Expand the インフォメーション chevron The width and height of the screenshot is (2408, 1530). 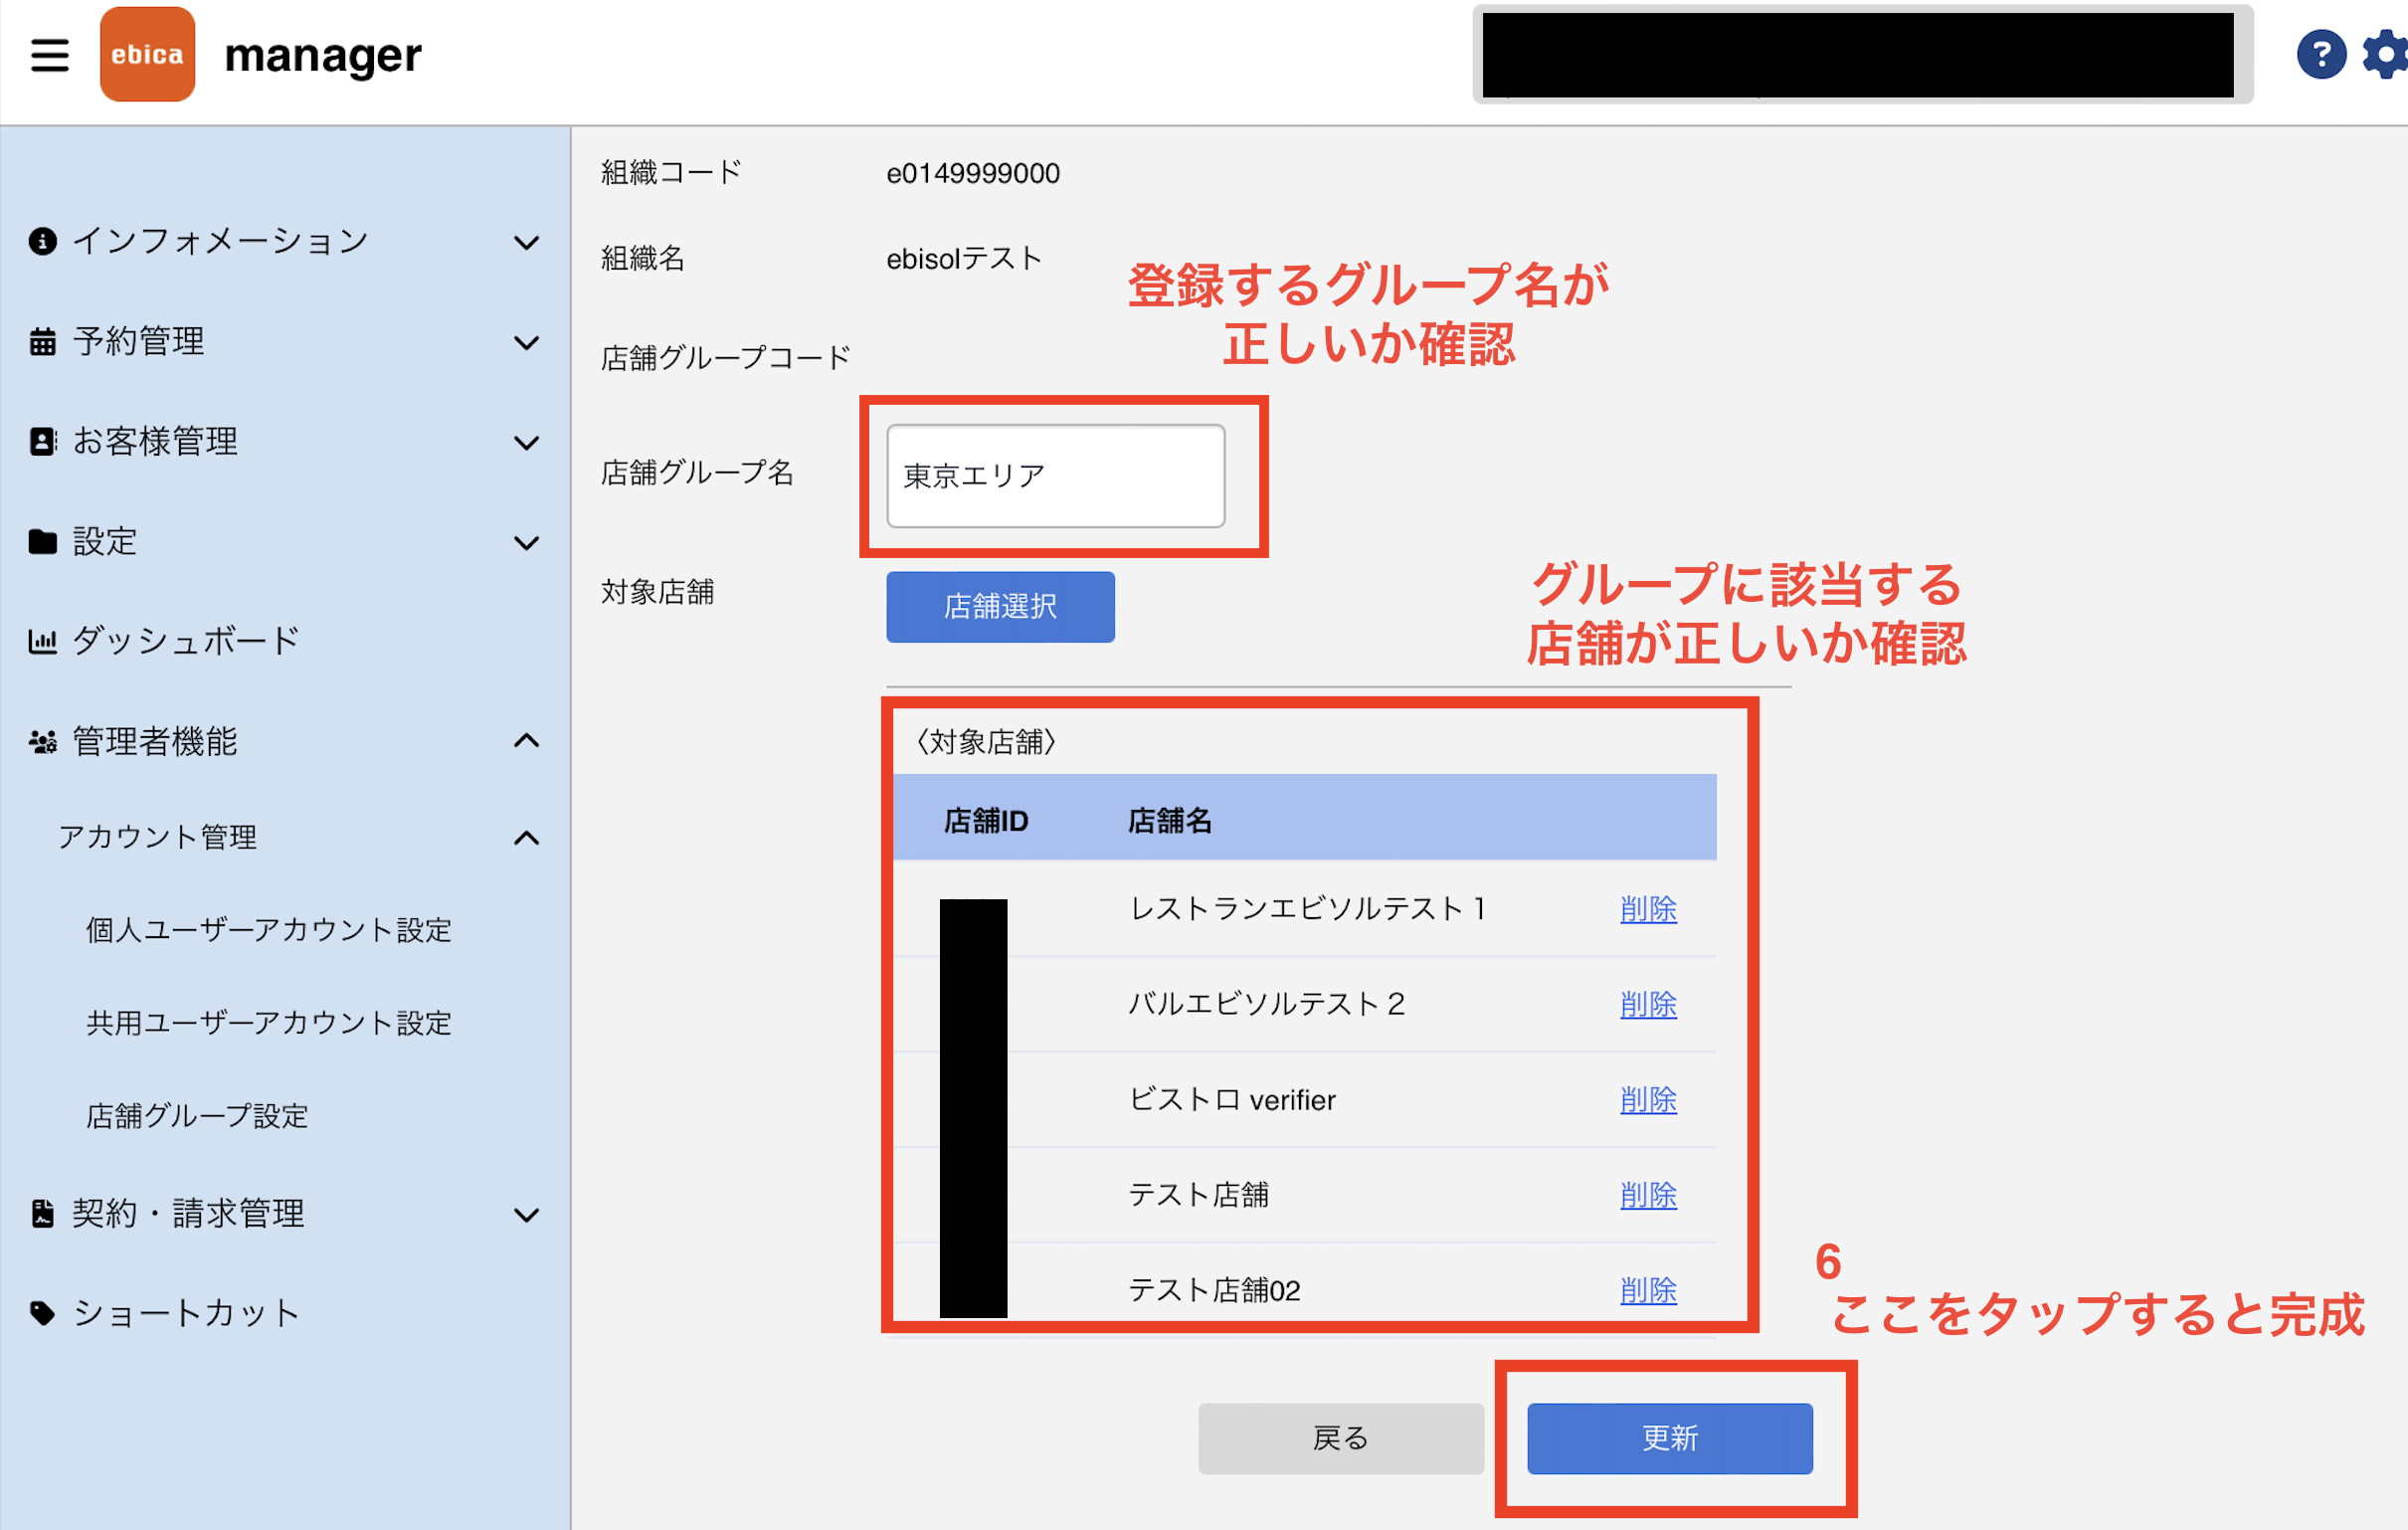coord(526,242)
